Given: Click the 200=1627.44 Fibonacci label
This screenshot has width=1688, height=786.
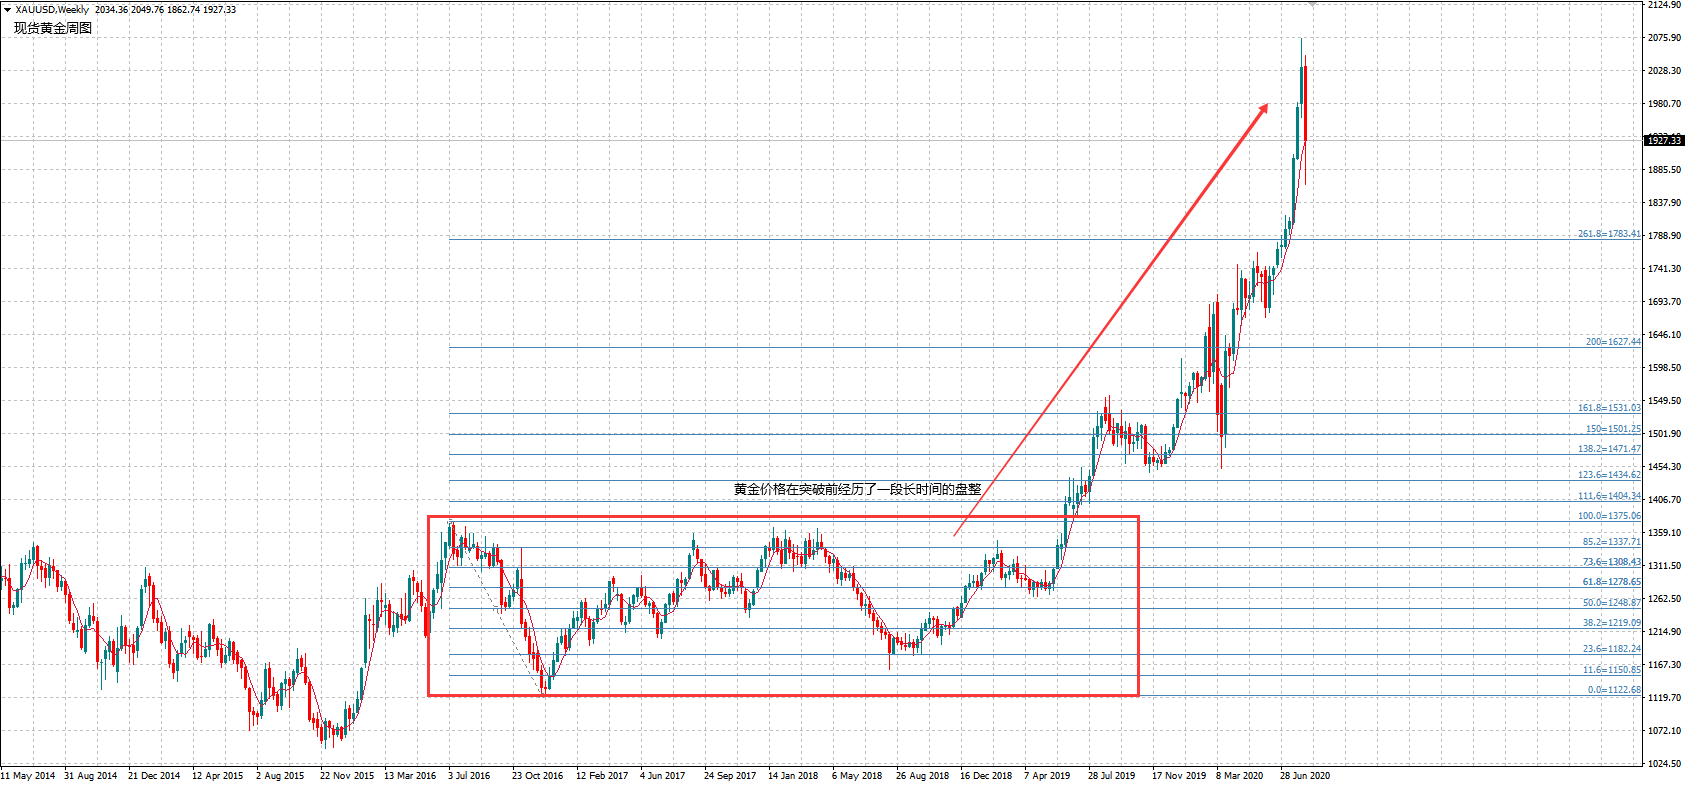Looking at the screenshot, I should tap(1613, 342).
